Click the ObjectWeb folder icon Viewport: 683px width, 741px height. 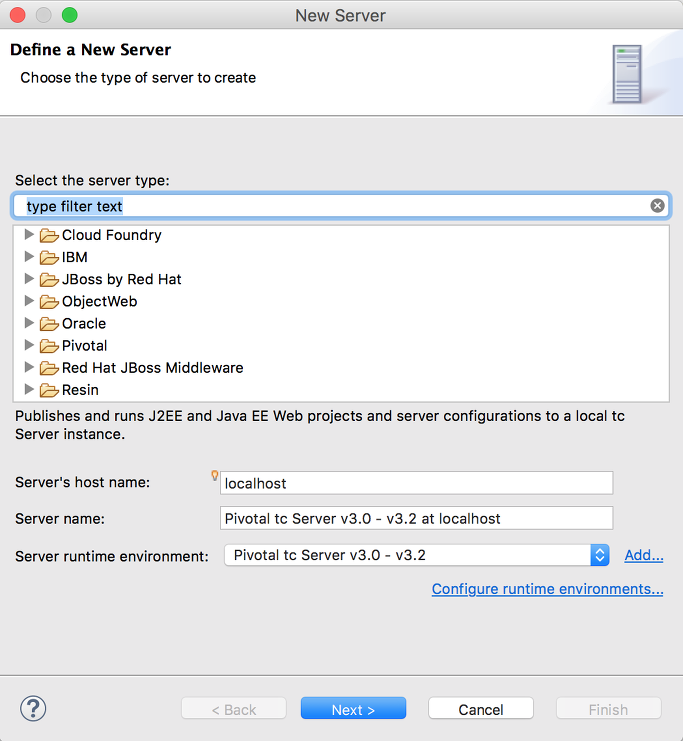(49, 302)
